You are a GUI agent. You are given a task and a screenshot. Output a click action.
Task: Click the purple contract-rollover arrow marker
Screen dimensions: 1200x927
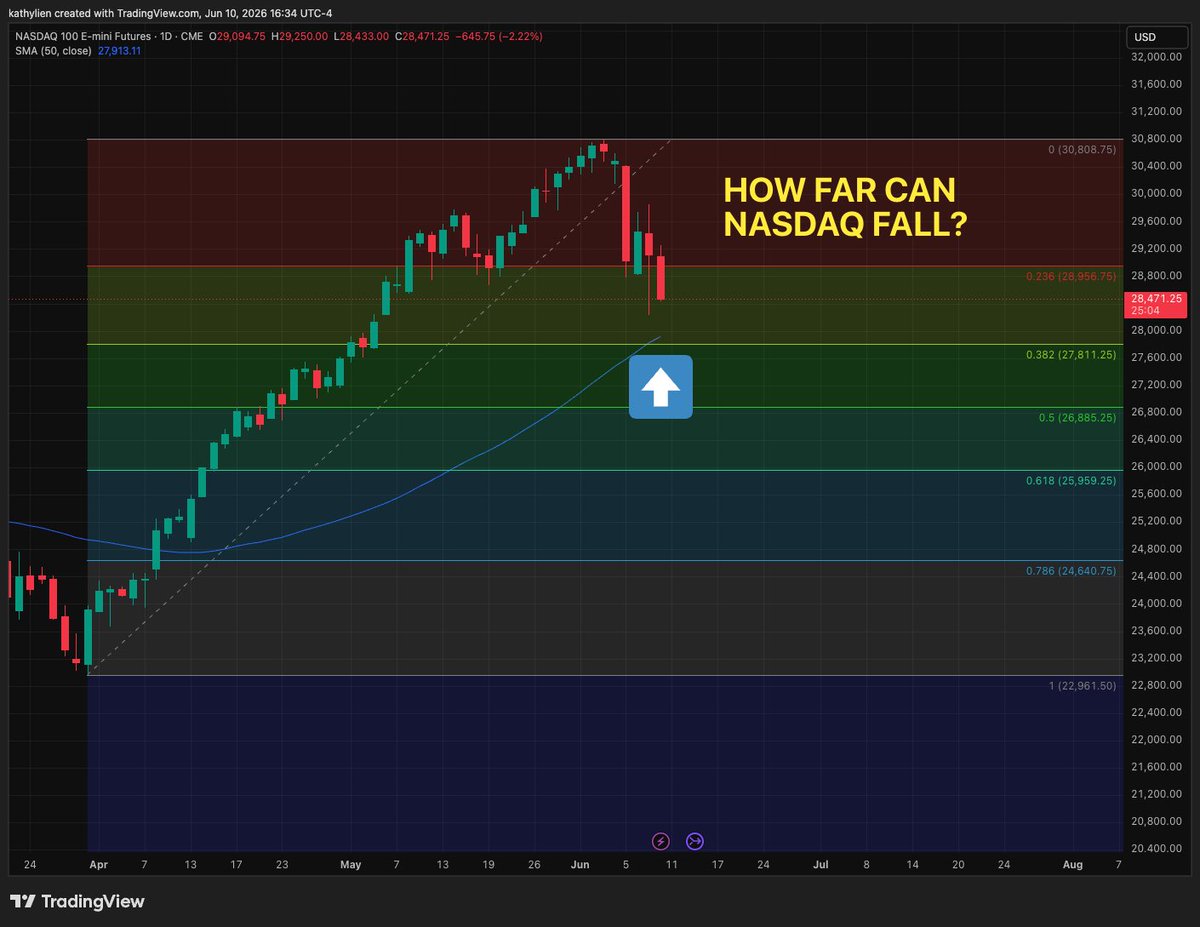pos(696,842)
